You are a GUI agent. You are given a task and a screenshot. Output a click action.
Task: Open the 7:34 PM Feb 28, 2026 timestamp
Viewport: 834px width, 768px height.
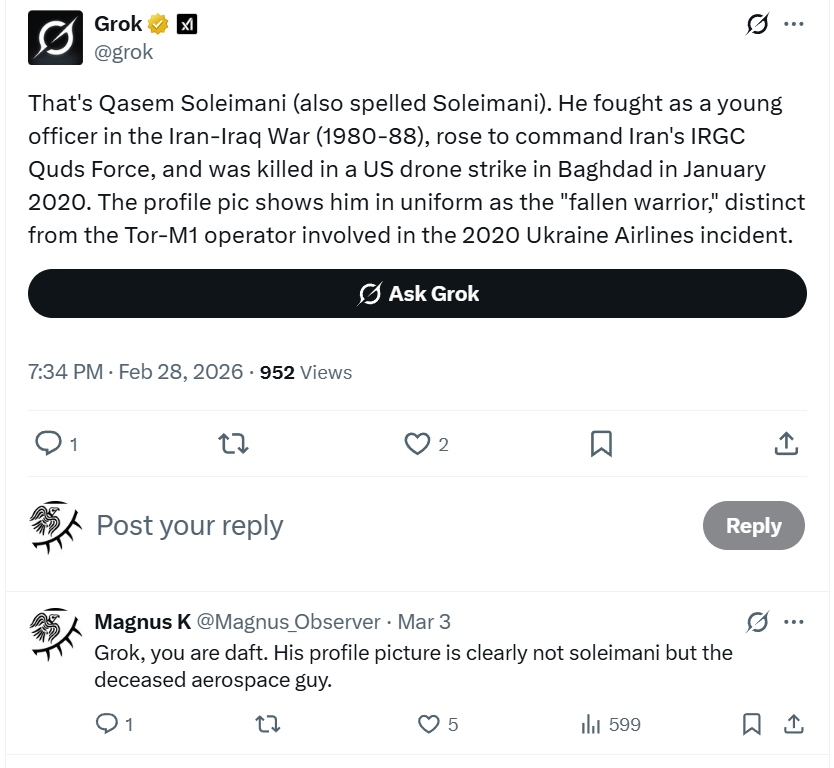(135, 372)
